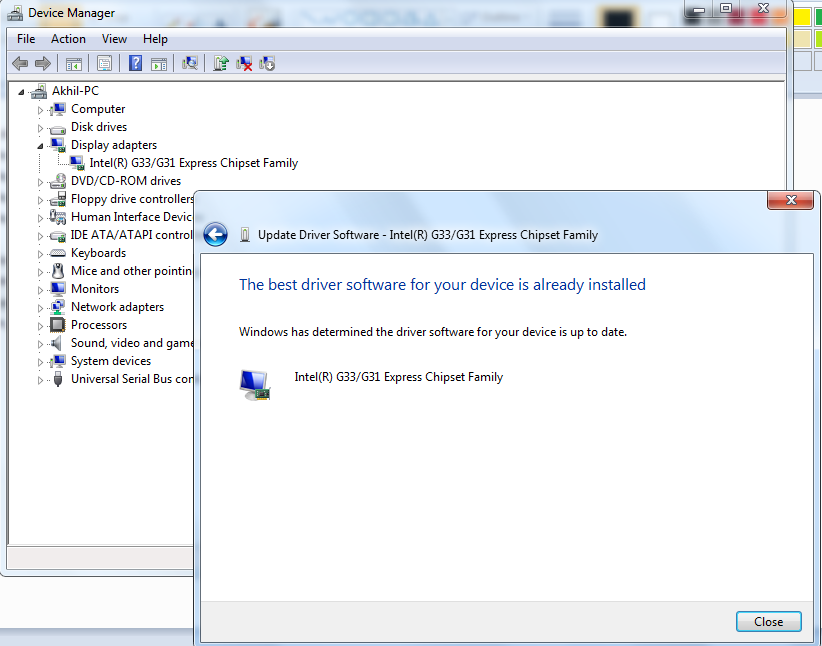The image size is (822, 646).
Task: Click the Keyboards category icon
Action: [x=57, y=253]
